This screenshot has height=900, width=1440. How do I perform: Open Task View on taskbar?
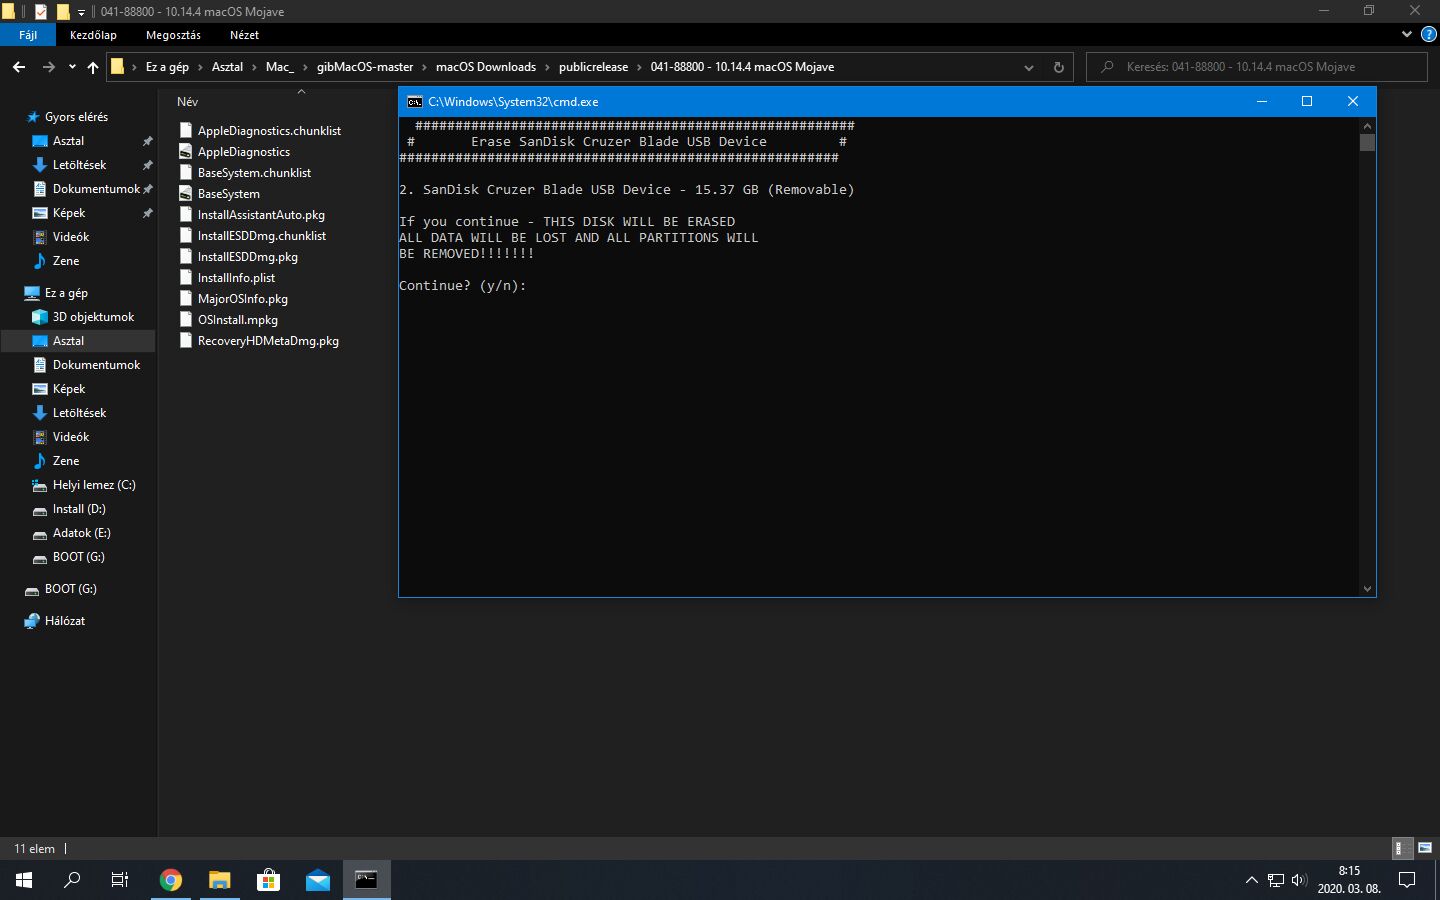pyautogui.click(x=120, y=880)
